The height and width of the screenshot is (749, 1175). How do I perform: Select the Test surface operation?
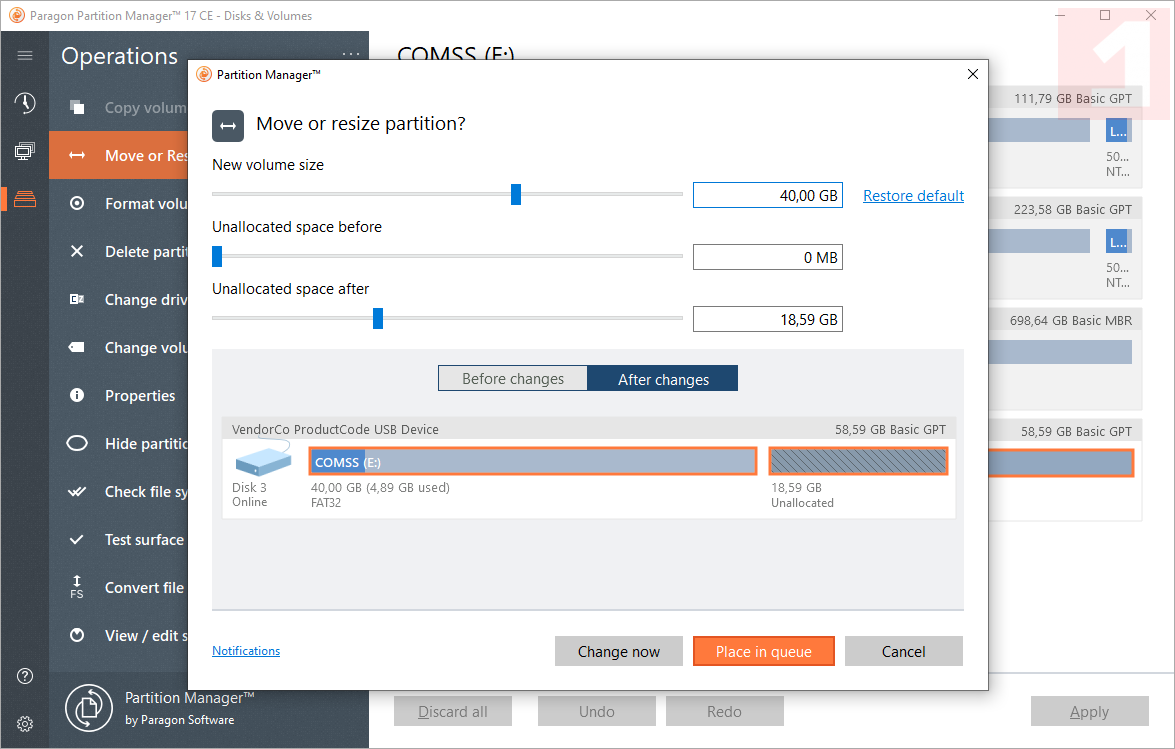coord(119,539)
